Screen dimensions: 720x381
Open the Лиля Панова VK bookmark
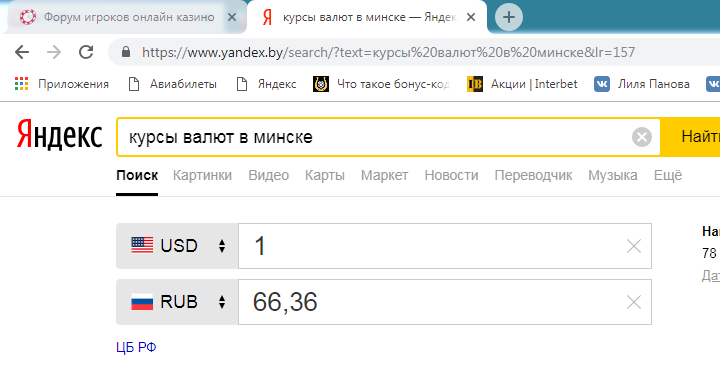coord(642,84)
